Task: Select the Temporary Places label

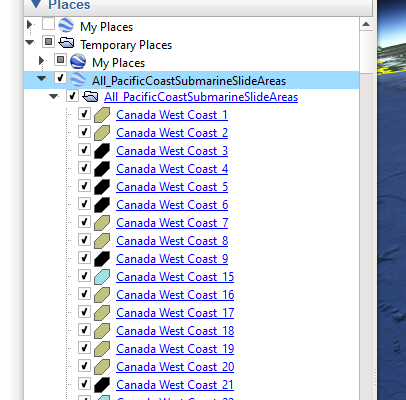Action: [x=126, y=45]
